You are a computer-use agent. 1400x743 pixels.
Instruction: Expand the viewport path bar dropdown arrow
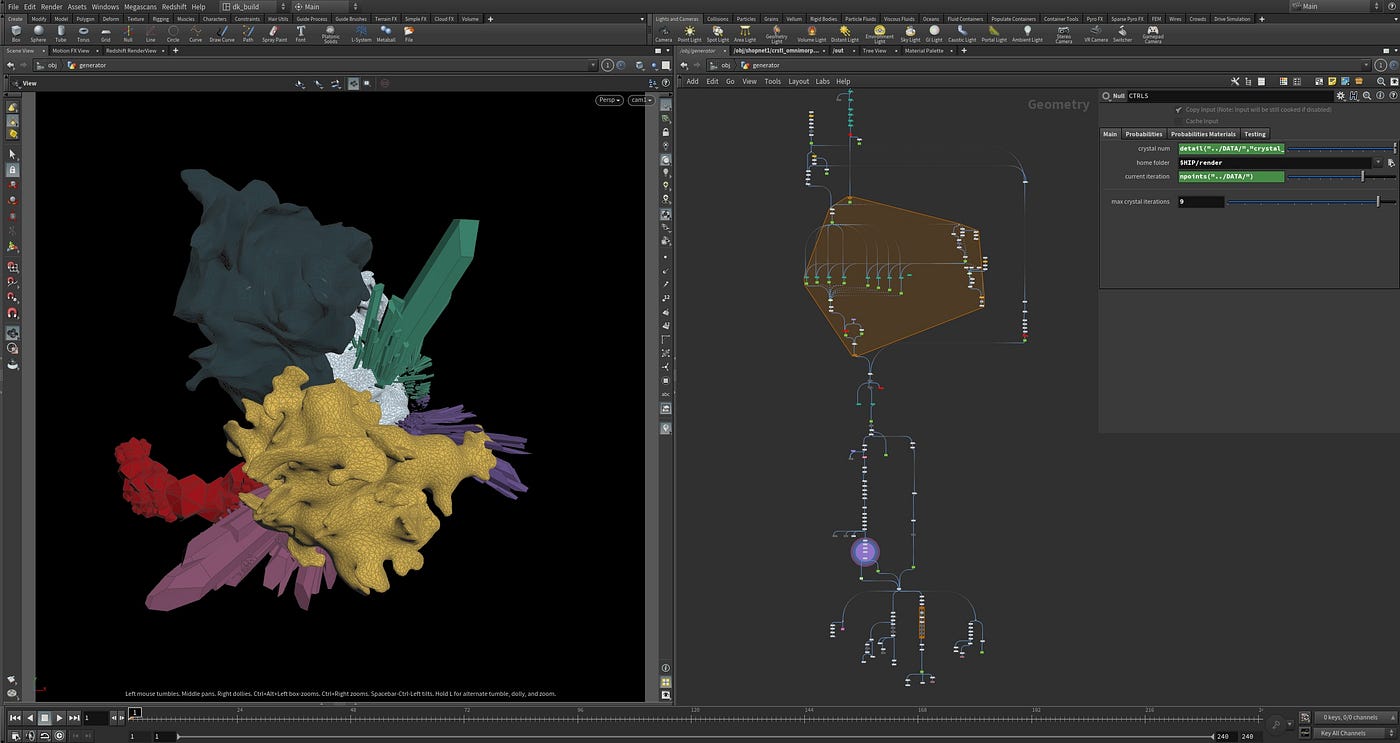pos(593,65)
